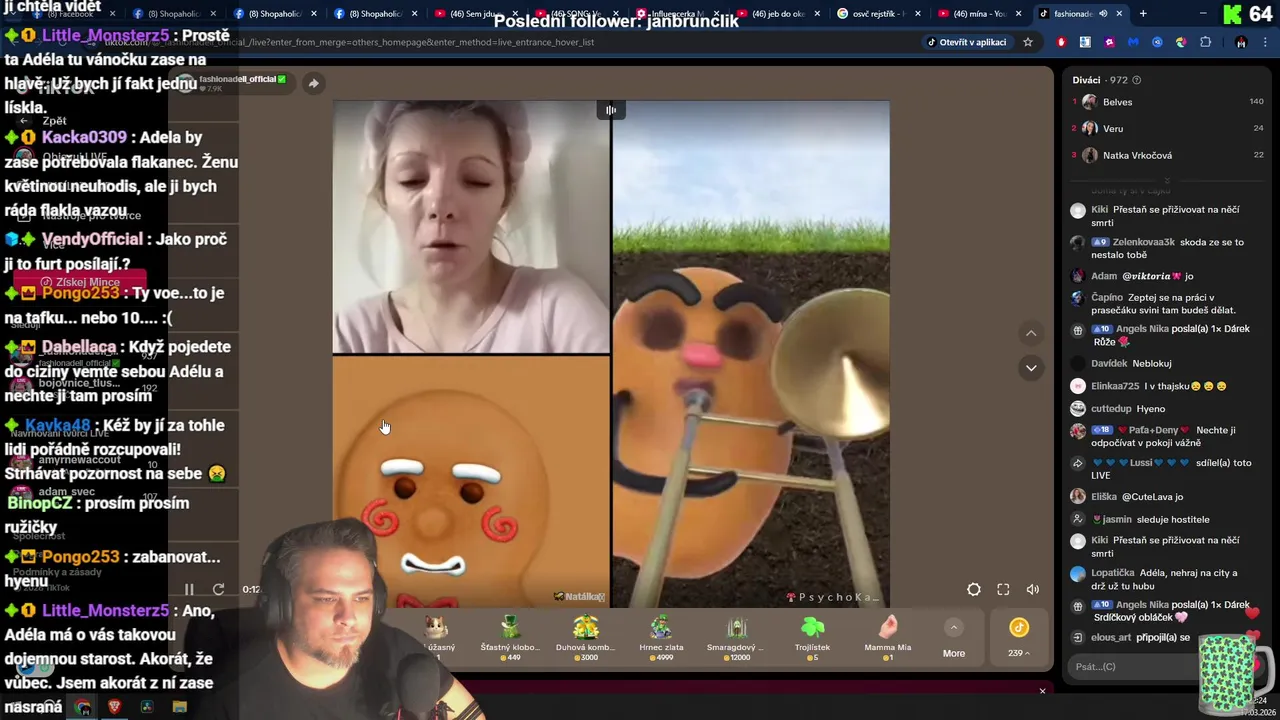
Task: Switch to the osvč rejstřík Google tab
Action: click(878, 14)
